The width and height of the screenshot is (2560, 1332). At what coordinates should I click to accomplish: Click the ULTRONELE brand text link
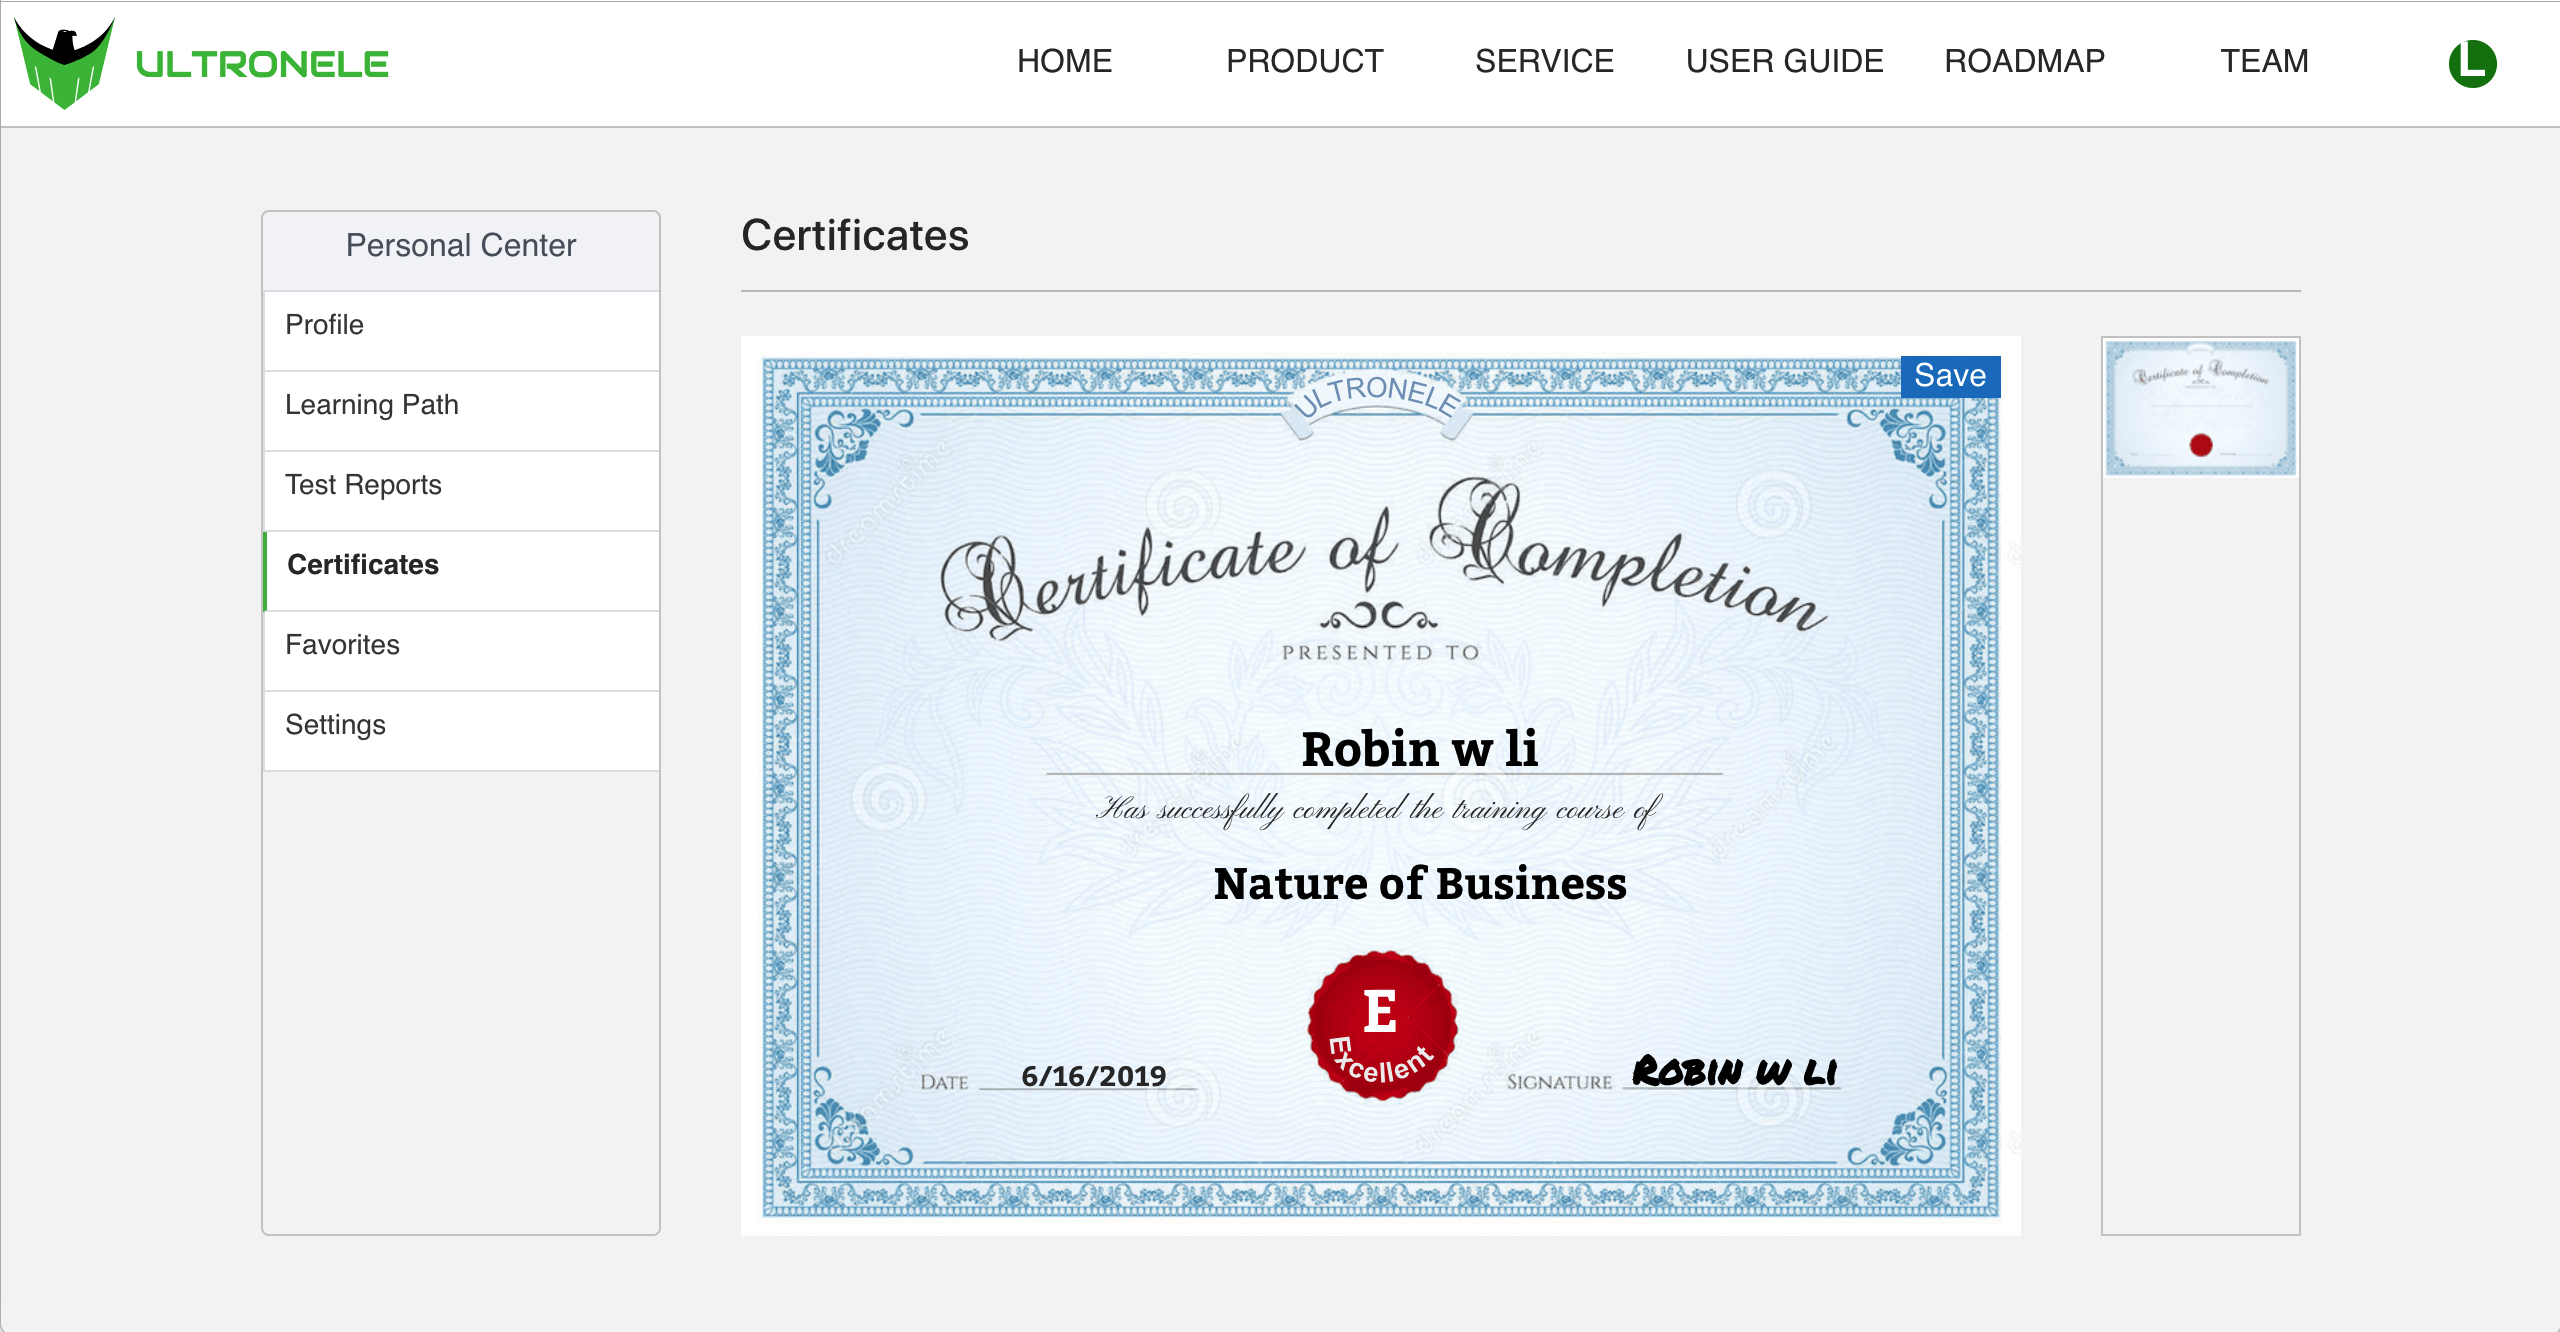[x=262, y=64]
